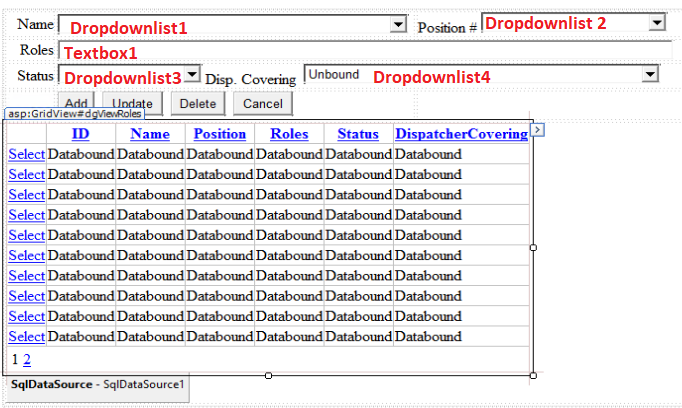Sort grid by Name column header

point(150,134)
